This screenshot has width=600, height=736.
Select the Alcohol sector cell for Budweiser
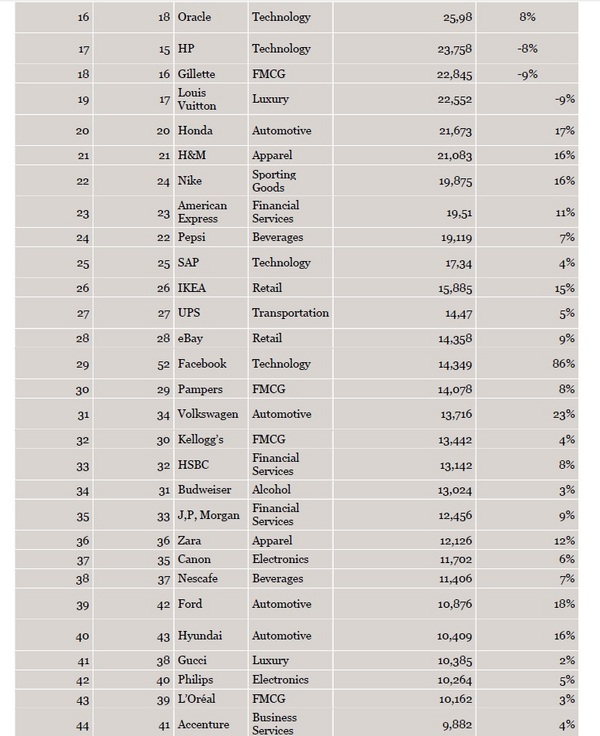tap(272, 490)
